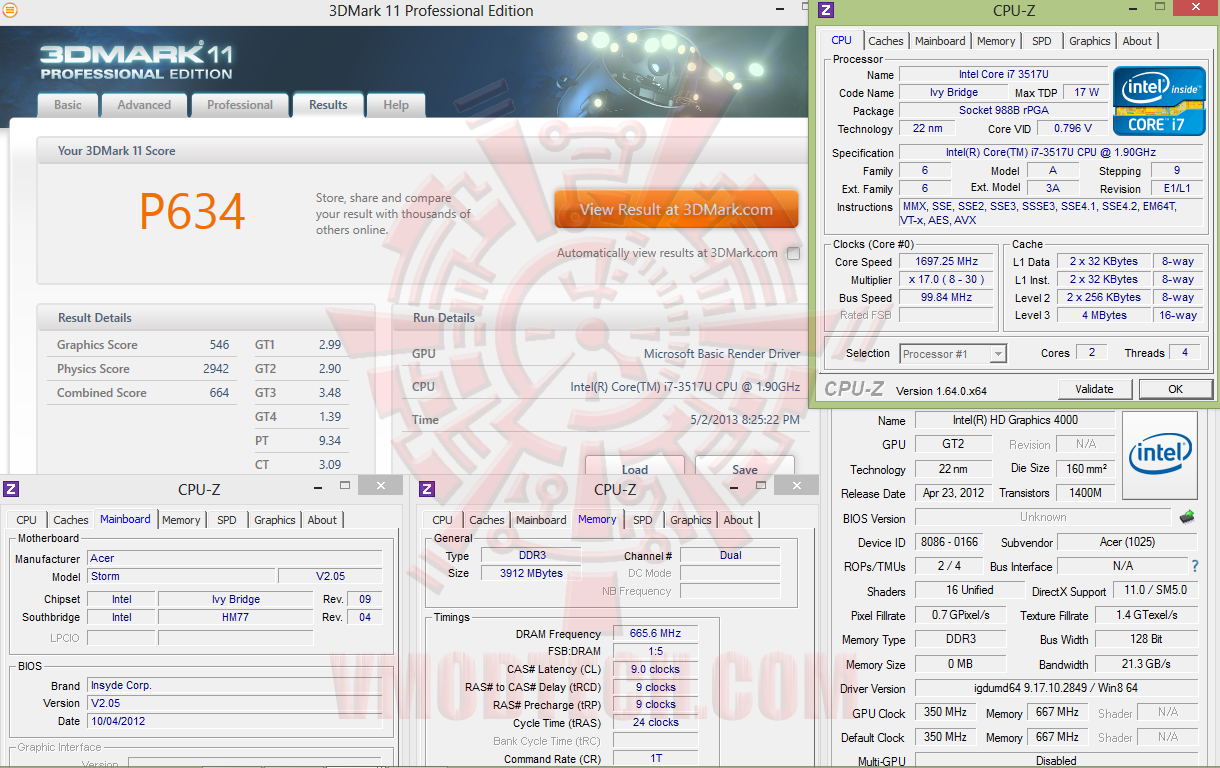
Task: Click the DRAM Frequency 665.6 MHz field
Action: [654, 634]
